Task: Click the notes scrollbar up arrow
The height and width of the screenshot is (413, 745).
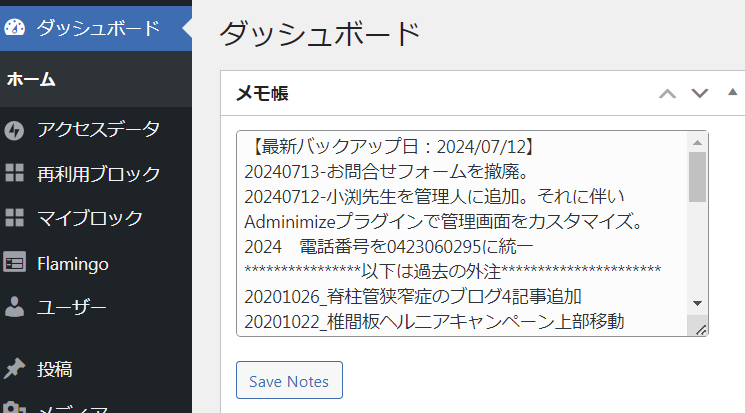Action: pos(697,141)
